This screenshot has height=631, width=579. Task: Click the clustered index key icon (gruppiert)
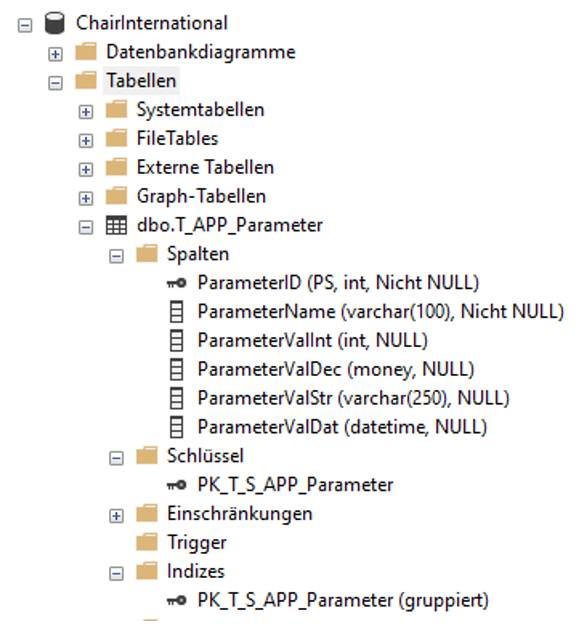[x=176, y=601]
